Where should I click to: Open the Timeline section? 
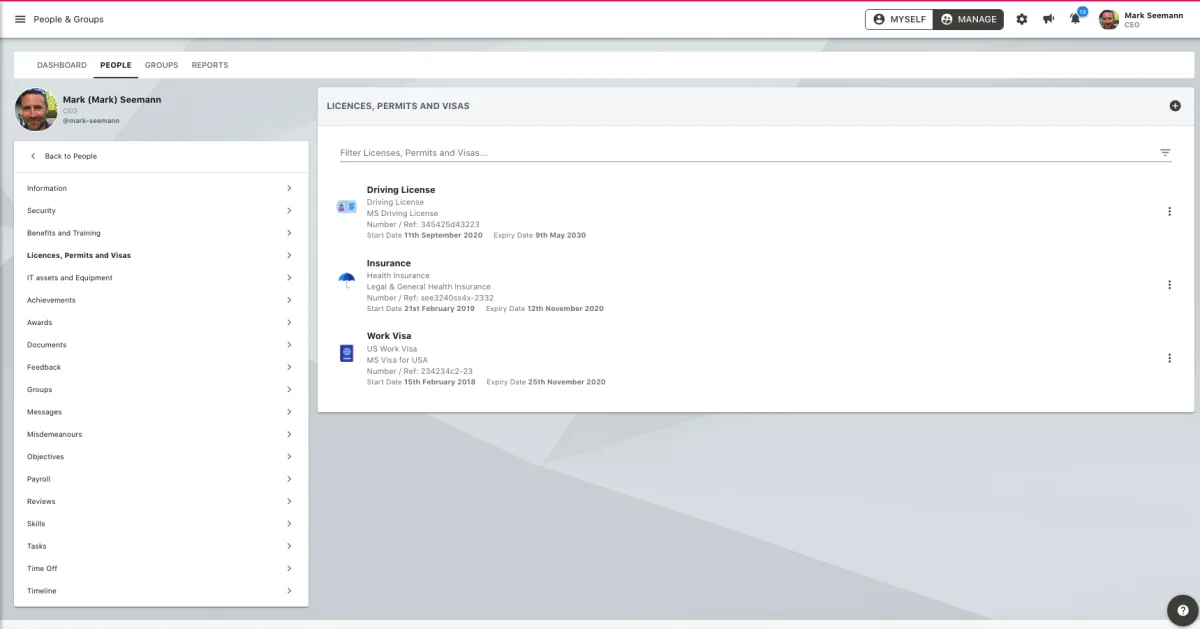[161, 591]
